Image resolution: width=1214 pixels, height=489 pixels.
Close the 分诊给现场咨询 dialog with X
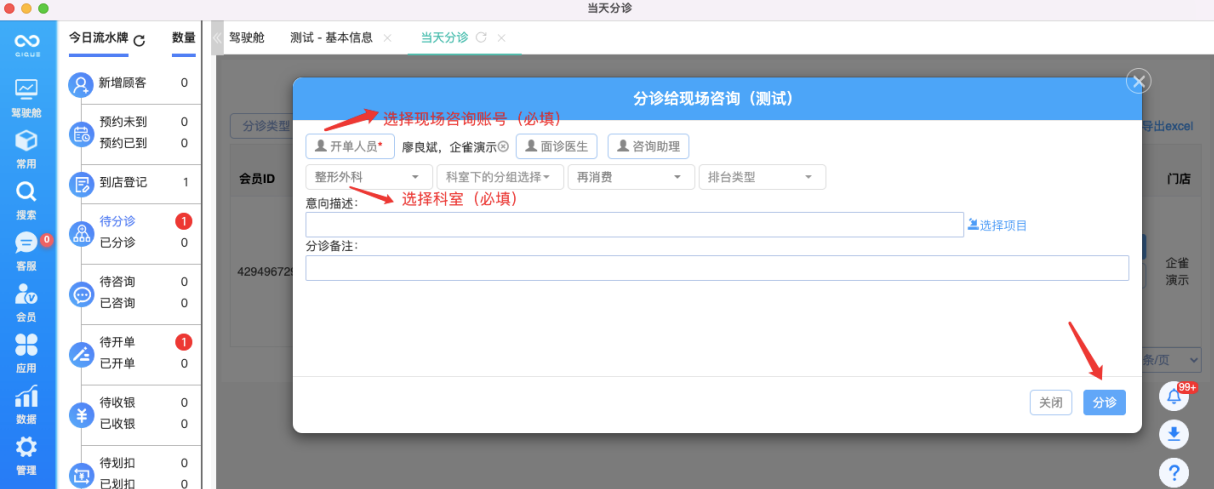click(x=1139, y=81)
